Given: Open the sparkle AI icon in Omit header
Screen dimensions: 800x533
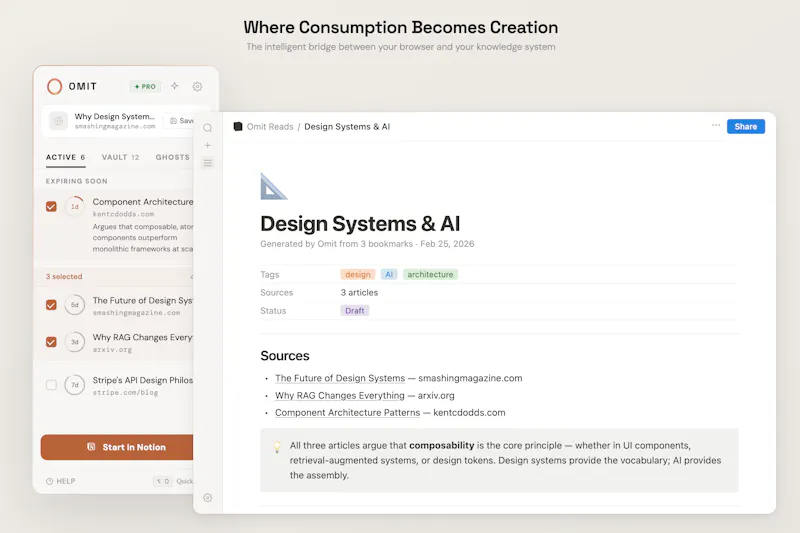Looking at the screenshot, I should coord(174,86).
